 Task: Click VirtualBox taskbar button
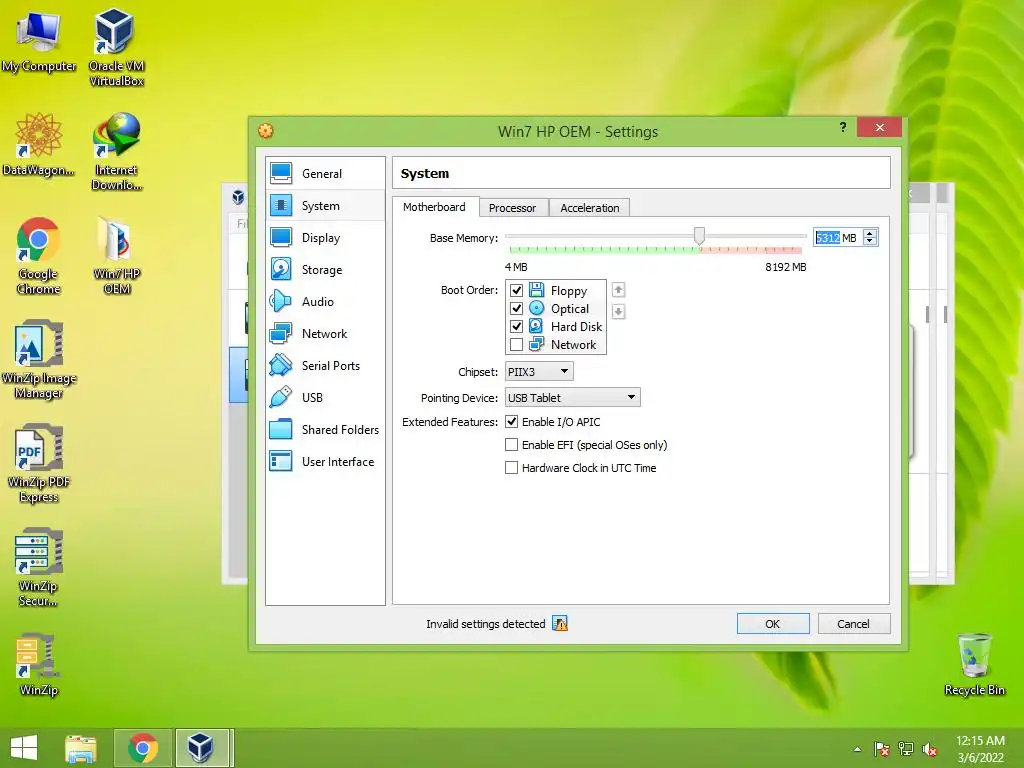coord(202,748)
